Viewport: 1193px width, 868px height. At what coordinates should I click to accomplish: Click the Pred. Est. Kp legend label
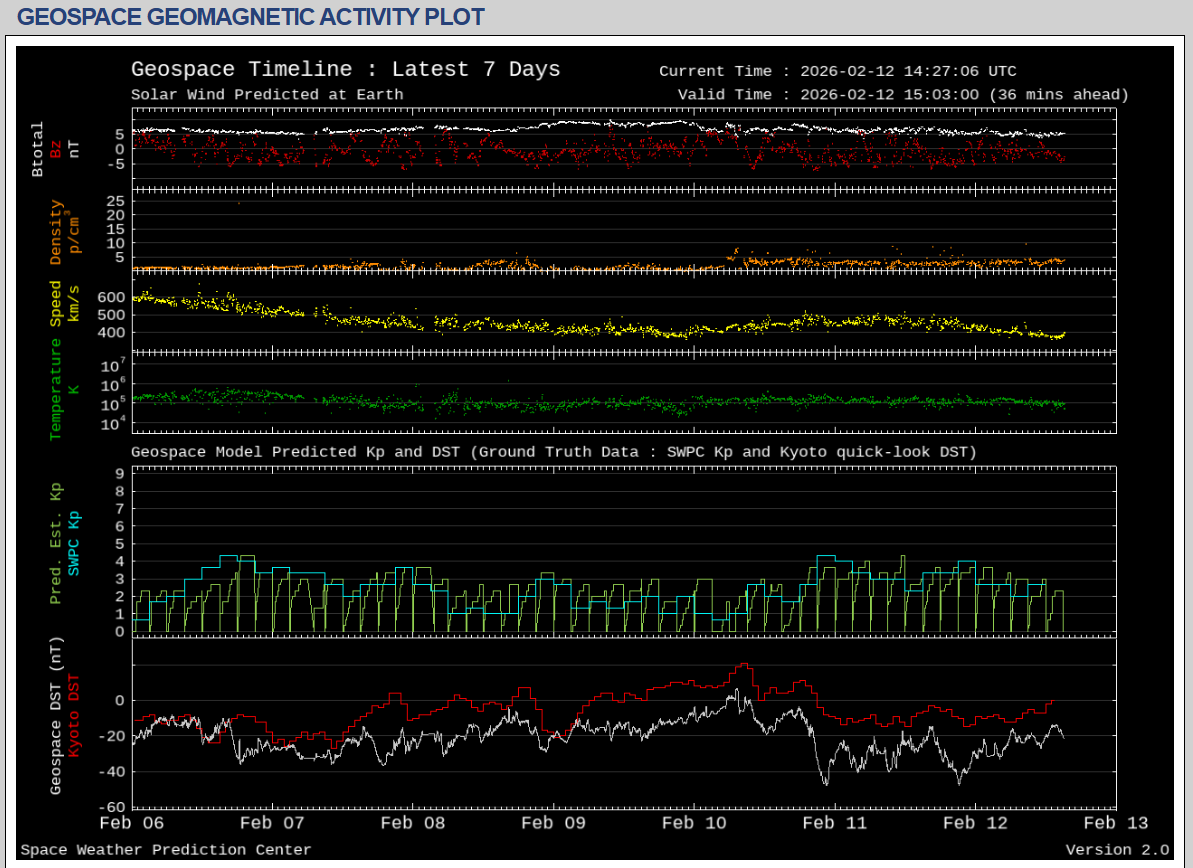[x=56, y=542]
